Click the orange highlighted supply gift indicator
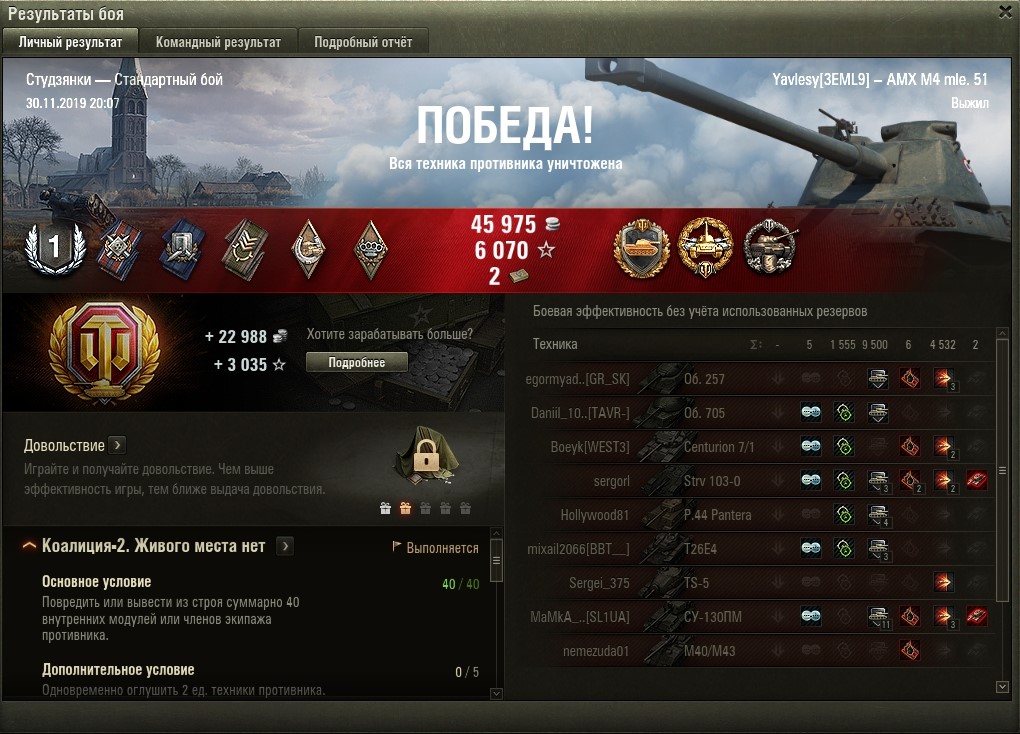 click(405, 508)
